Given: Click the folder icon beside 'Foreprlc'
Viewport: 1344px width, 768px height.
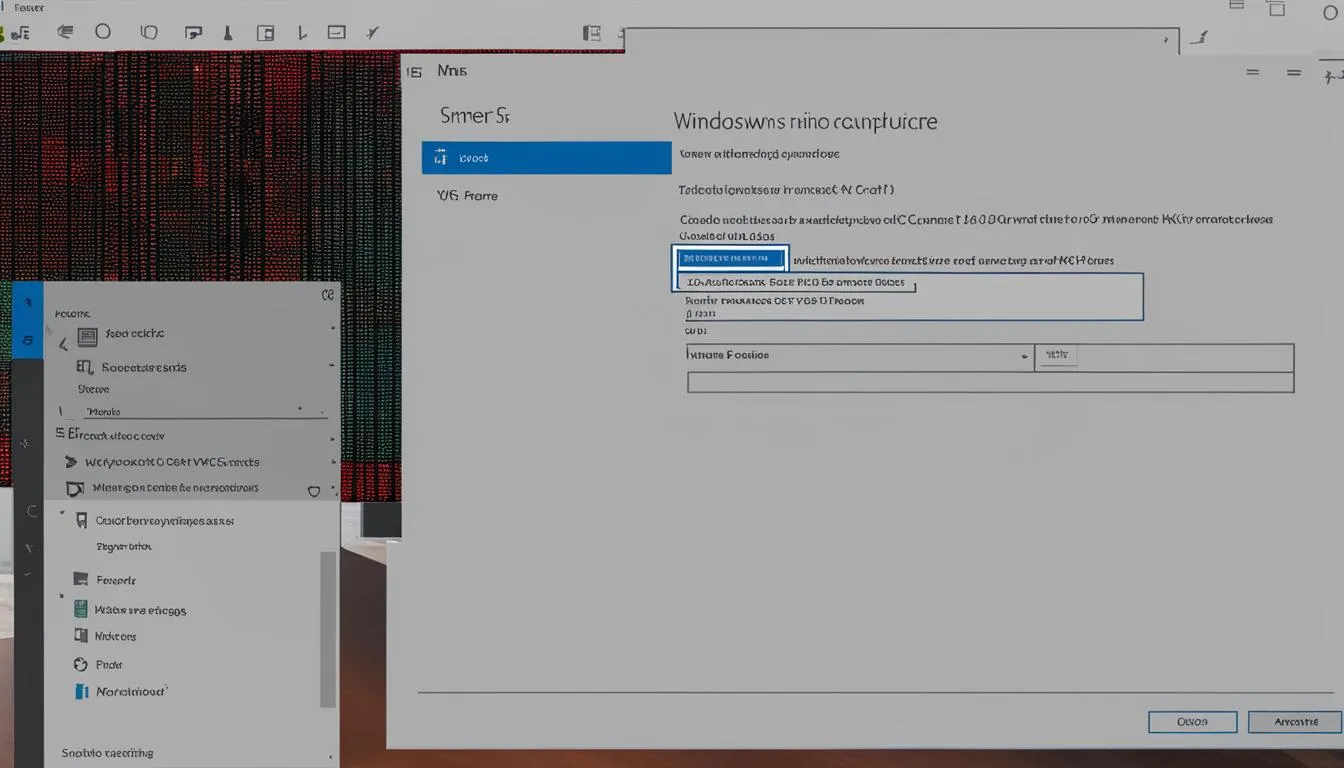Looking at the screenshot, I should point(81,579).
